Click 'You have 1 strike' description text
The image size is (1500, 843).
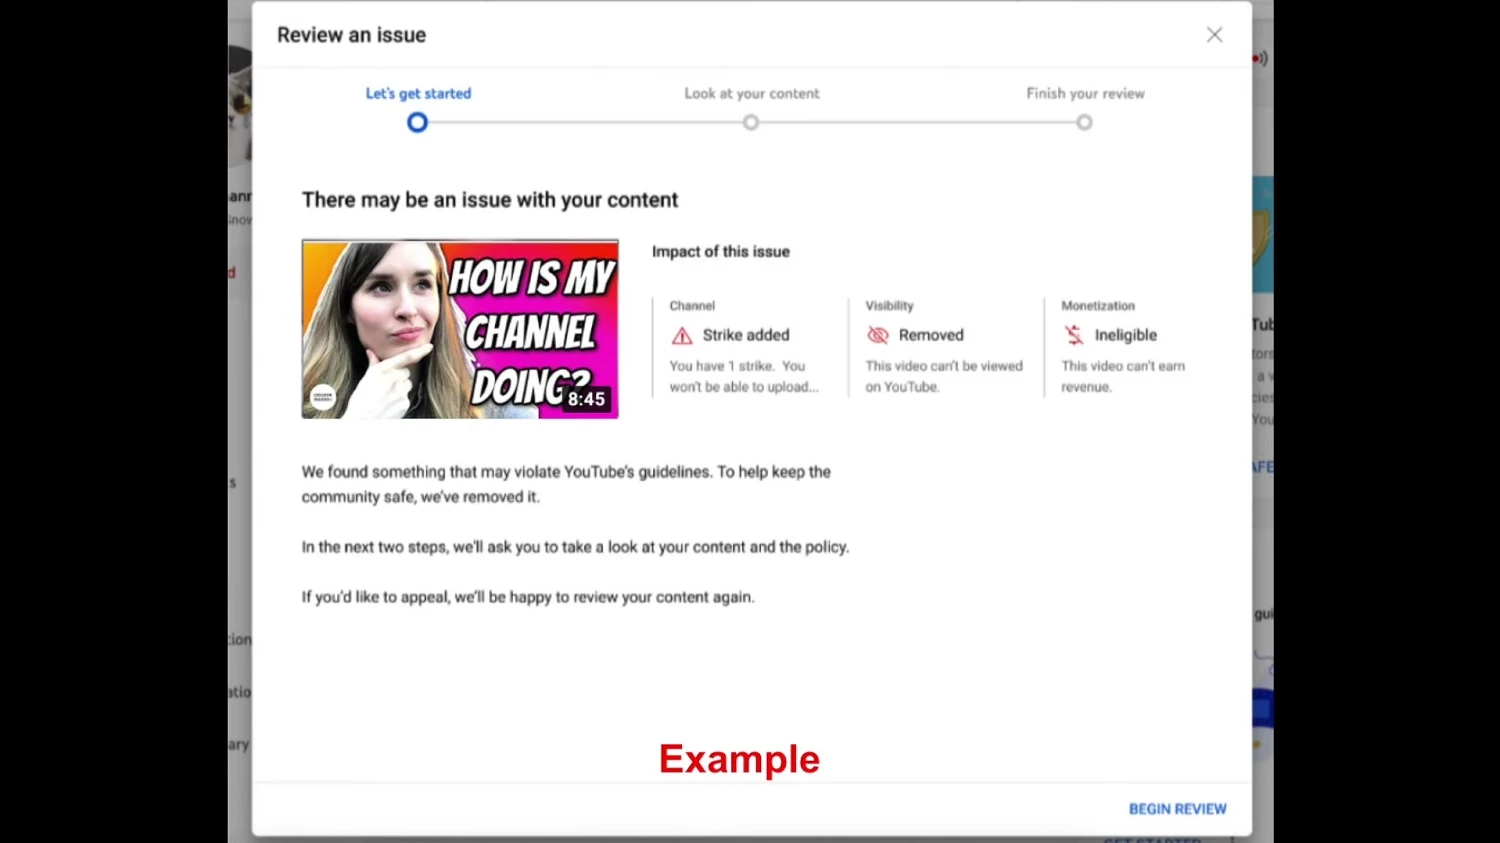click(x=744, y=377)
